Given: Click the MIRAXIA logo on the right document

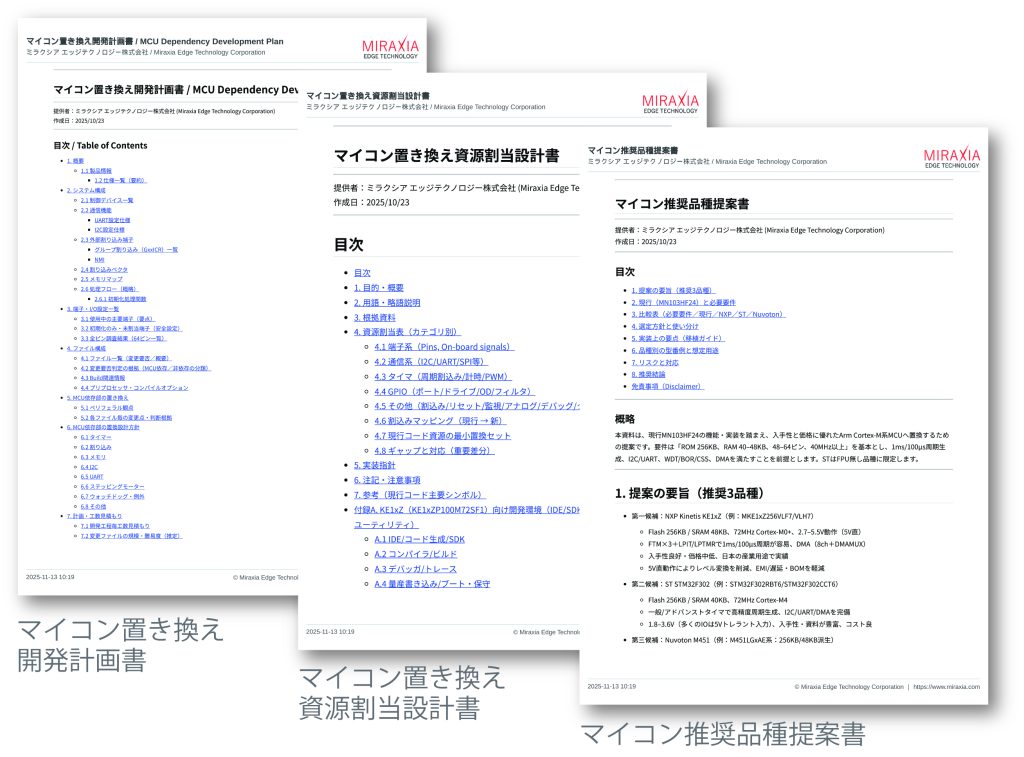Looking at the screenshot, I should (951, 159).
